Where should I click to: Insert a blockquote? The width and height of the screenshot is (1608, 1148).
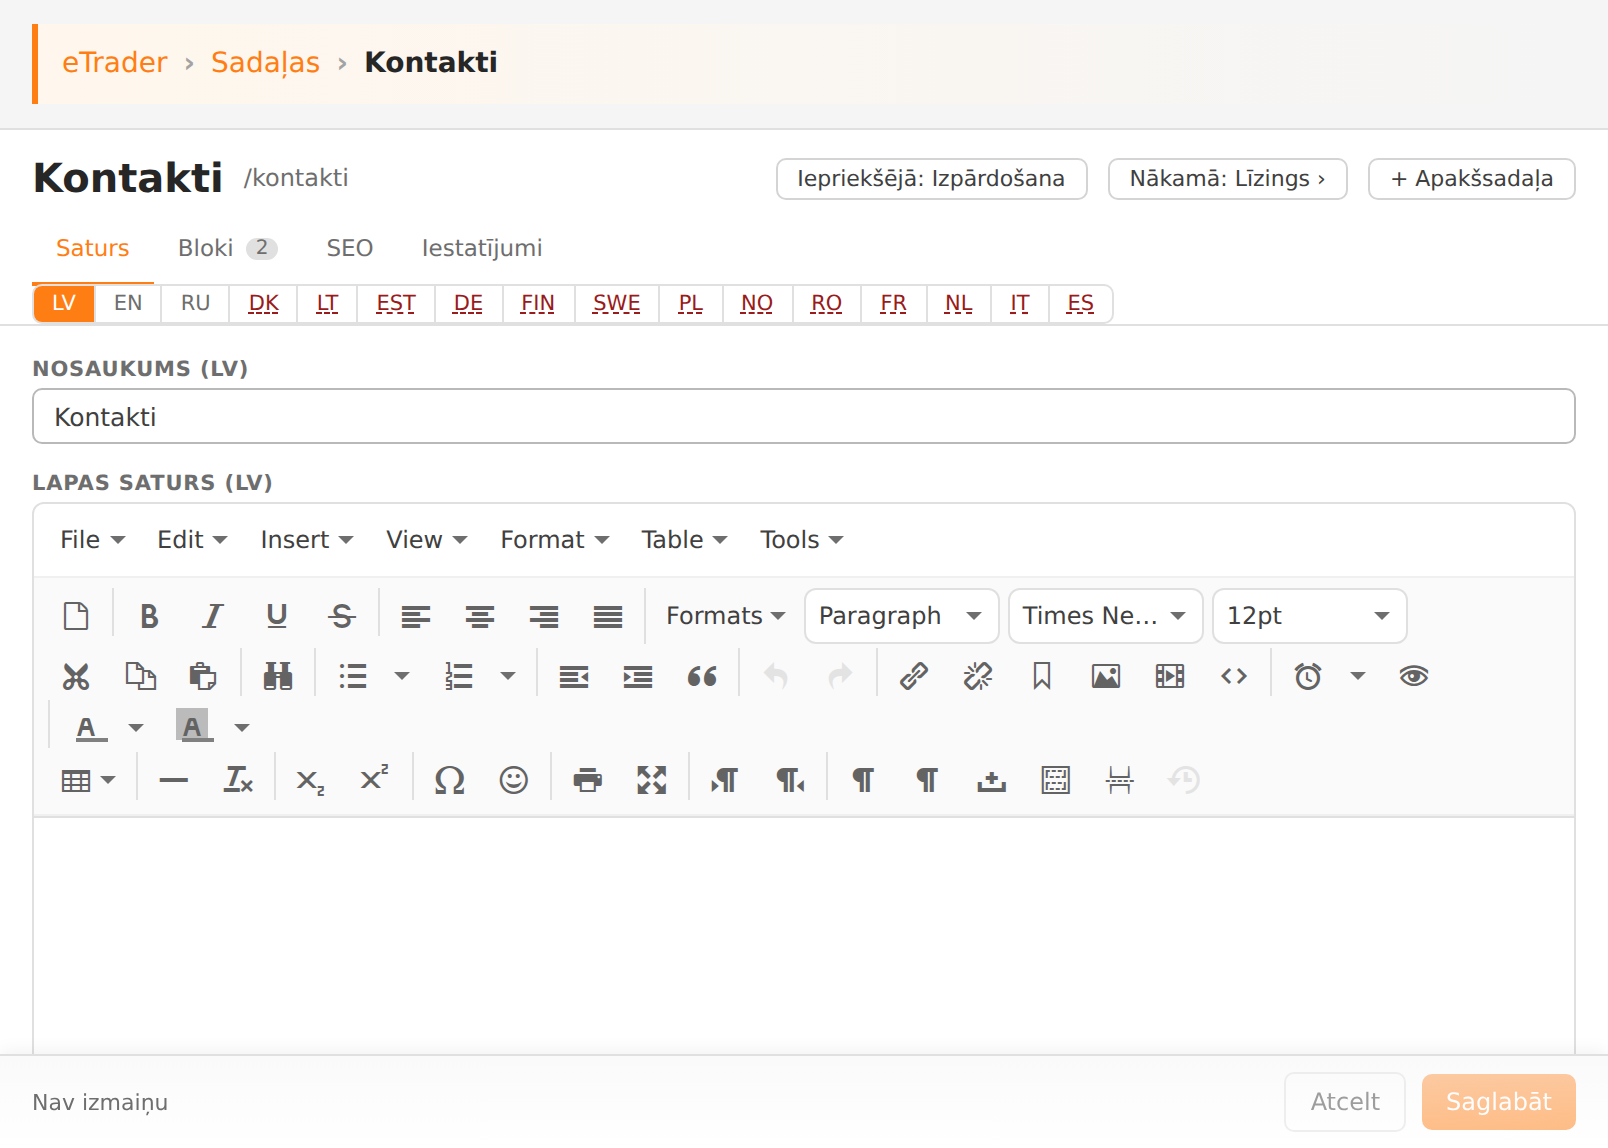tap(702, 677)
